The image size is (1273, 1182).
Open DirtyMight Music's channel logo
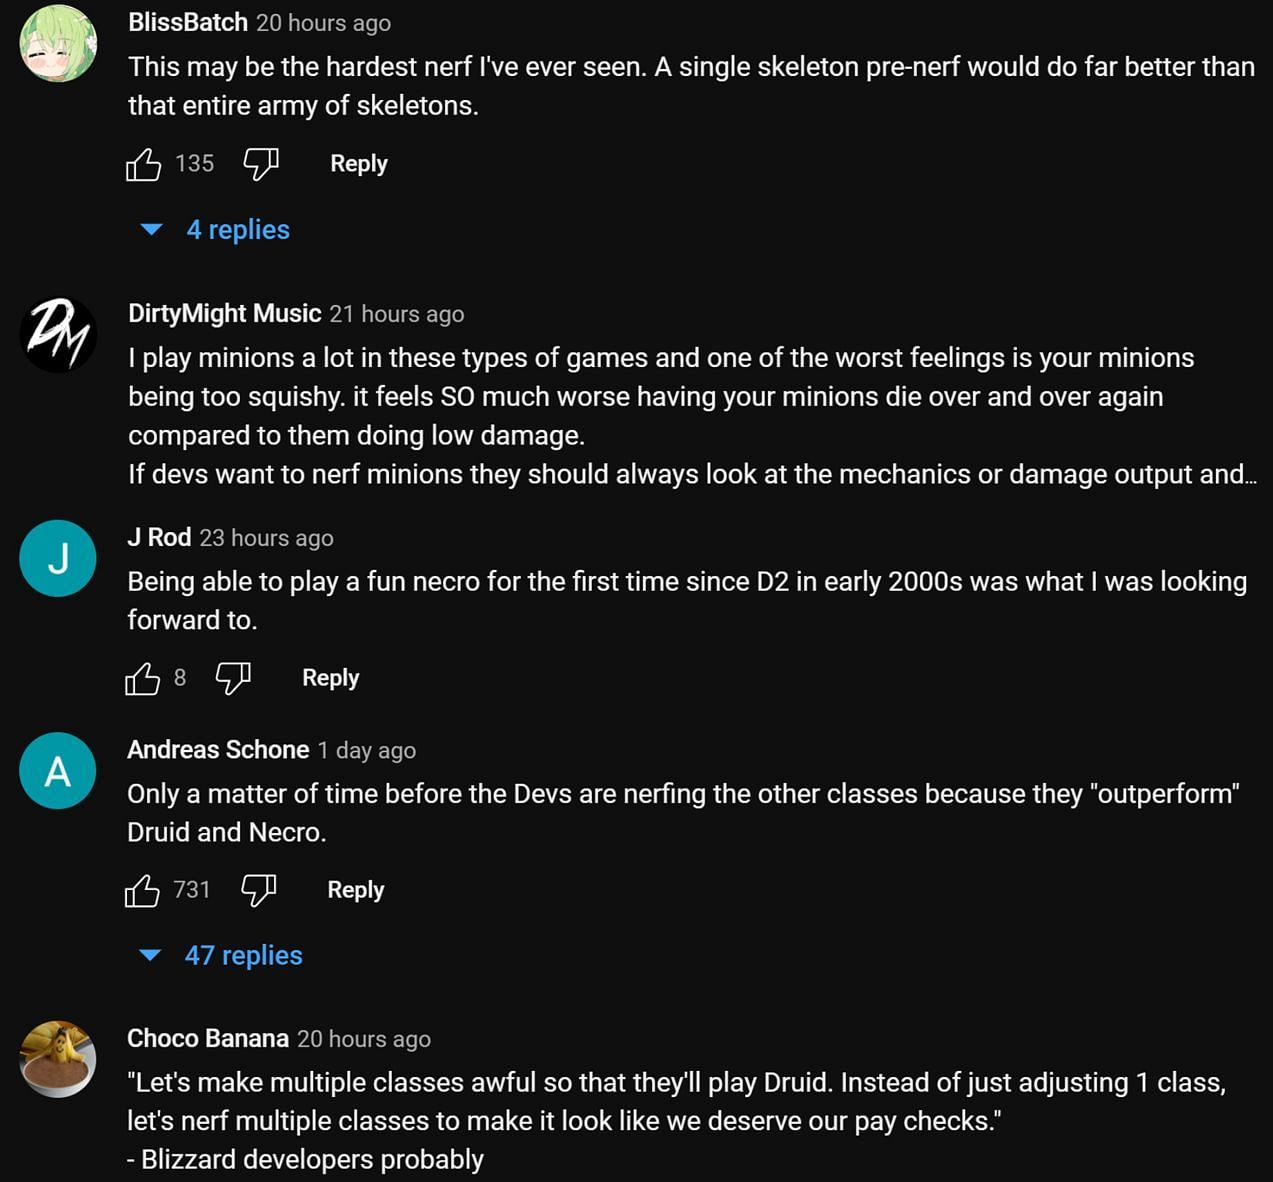(x=58, y=335)
